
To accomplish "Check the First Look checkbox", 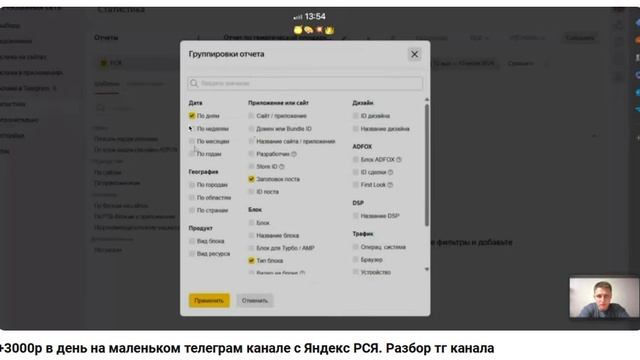I will click(x=356, y=185).
